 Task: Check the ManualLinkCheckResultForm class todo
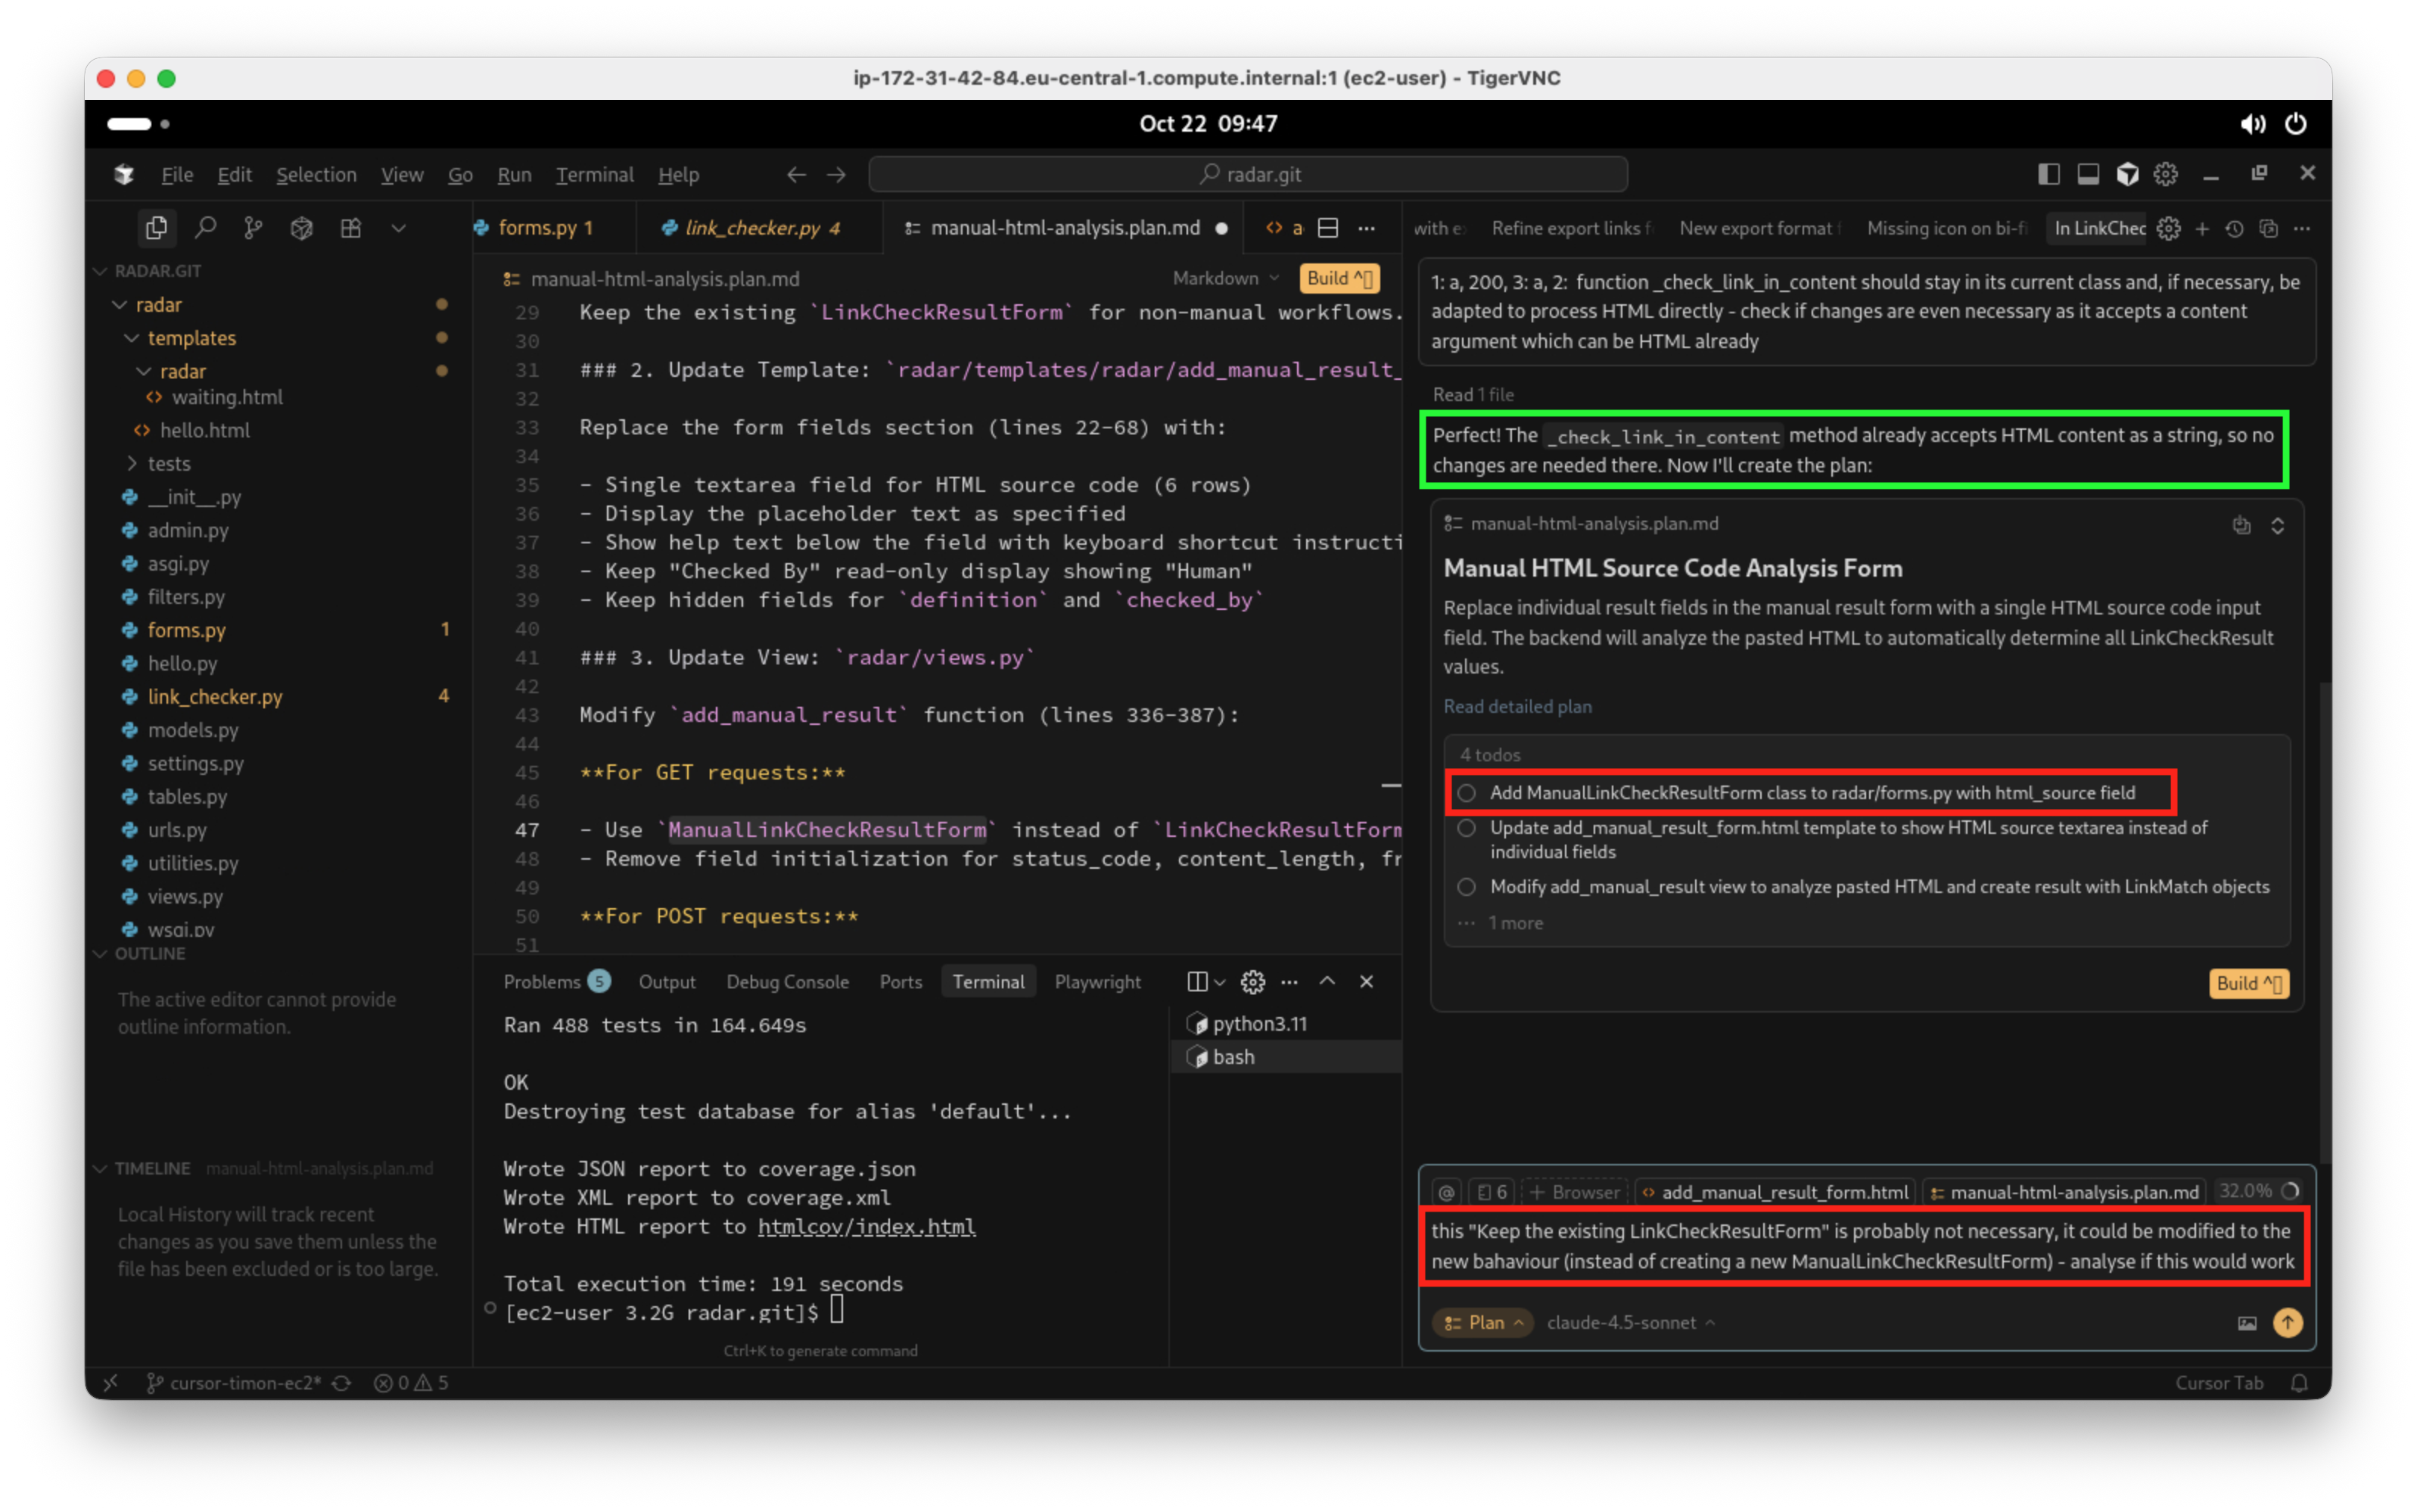(1466, 793)
